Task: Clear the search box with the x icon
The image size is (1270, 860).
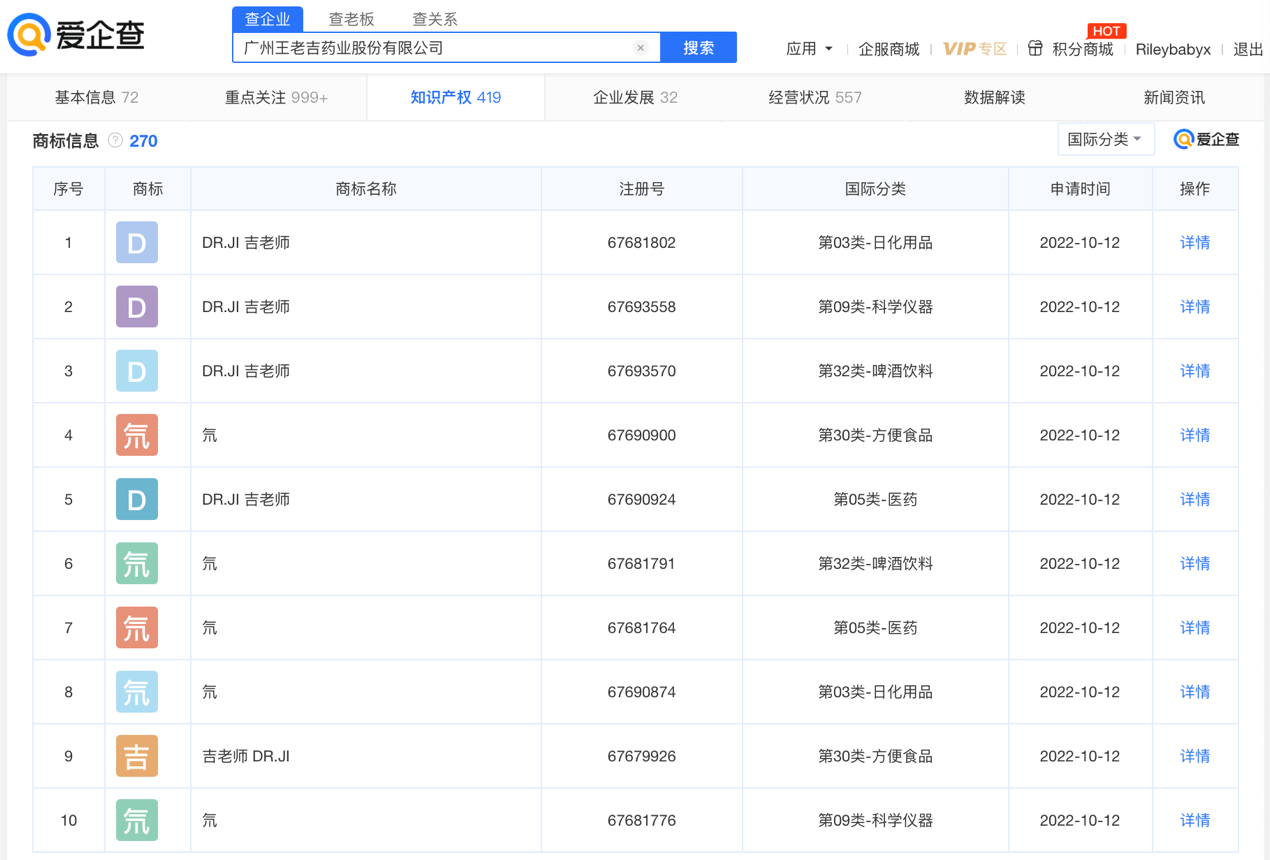Action: [x=641, y=48]
